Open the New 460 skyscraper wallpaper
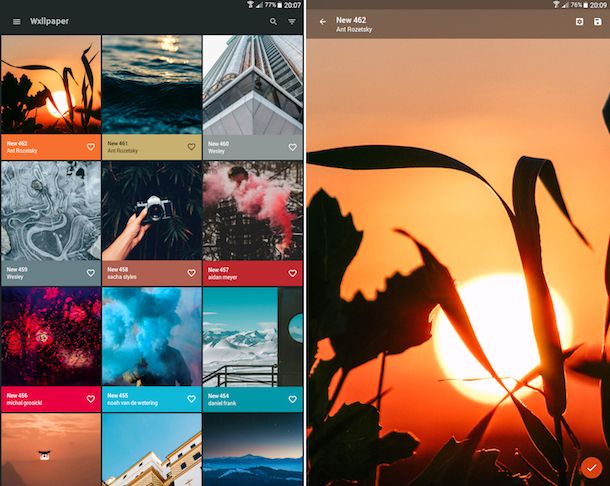The height and width of the screenshot is (486, 610). click(x=252, y=85)
